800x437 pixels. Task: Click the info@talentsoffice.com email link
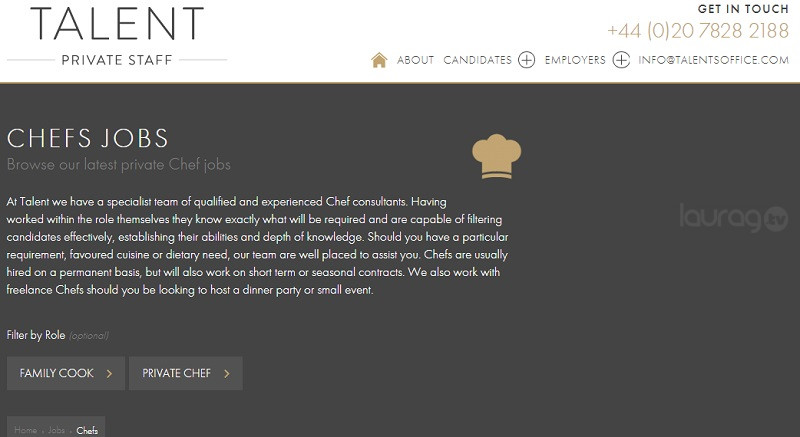pos(714,60)
